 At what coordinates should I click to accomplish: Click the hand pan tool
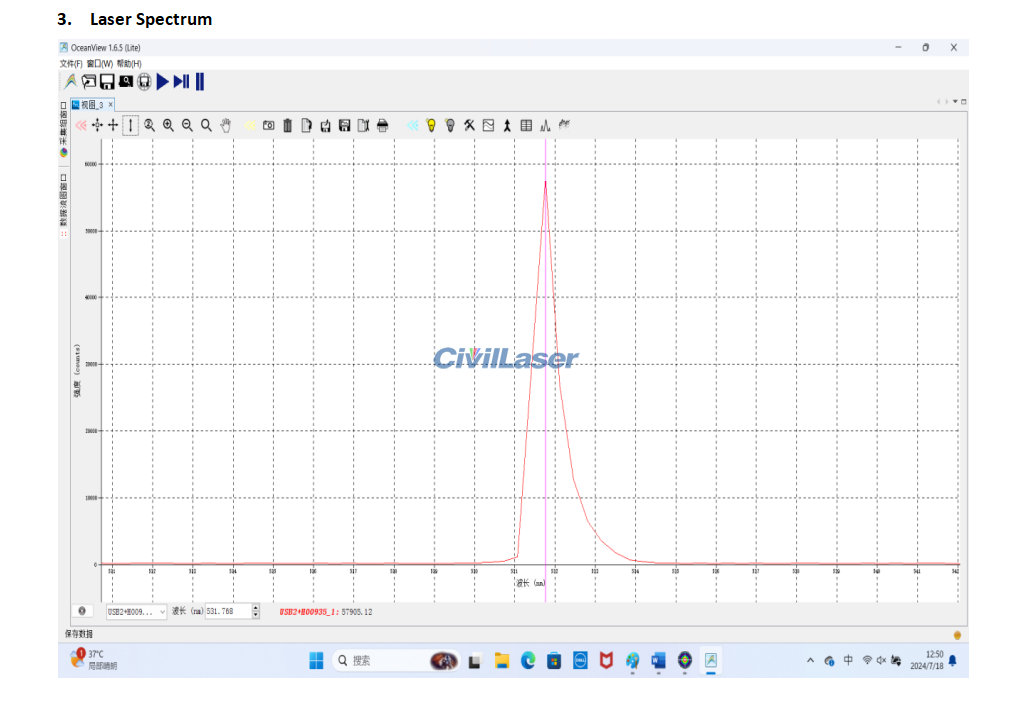coord(226,125)
